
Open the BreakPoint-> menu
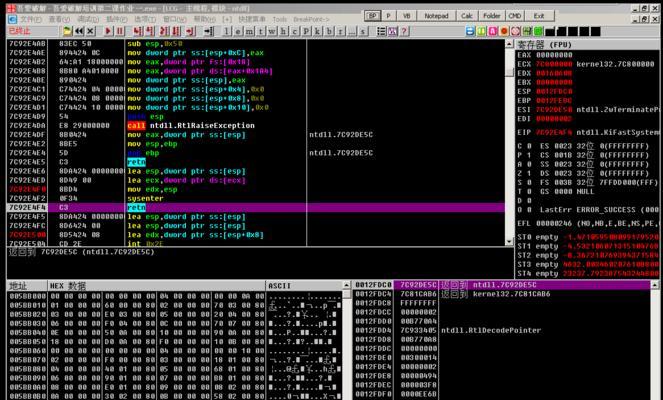tap(311, 19)
